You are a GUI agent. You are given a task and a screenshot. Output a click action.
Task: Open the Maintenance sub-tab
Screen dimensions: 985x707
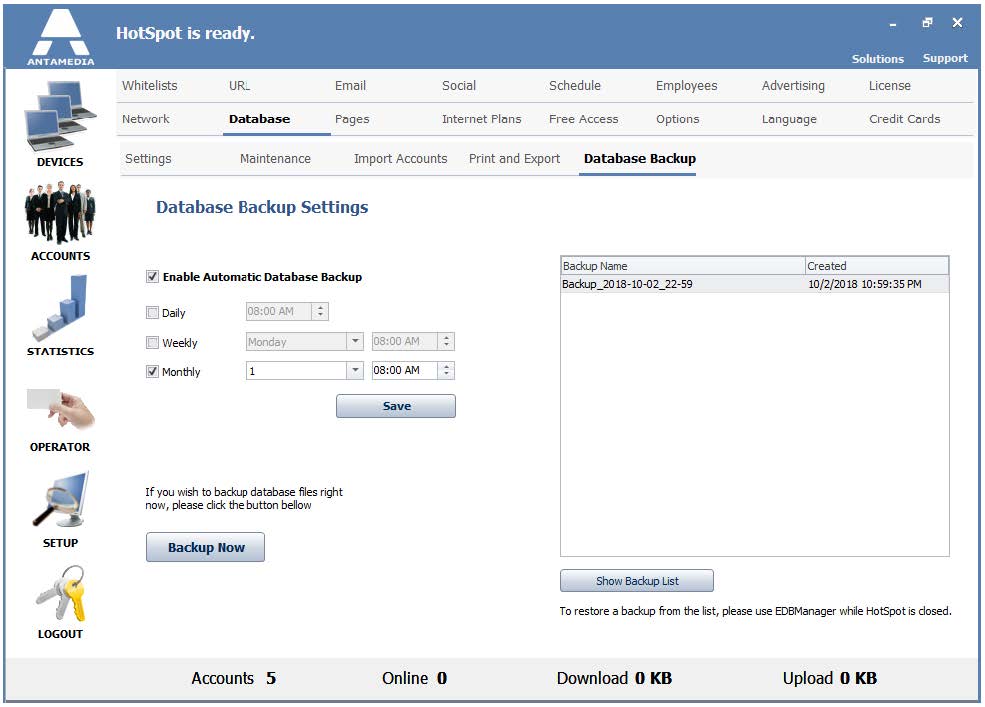[275, 158]
